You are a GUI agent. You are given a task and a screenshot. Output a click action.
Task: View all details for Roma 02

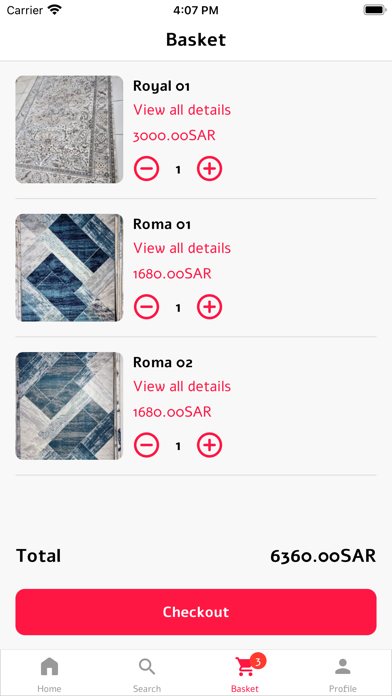pos(182,386)
